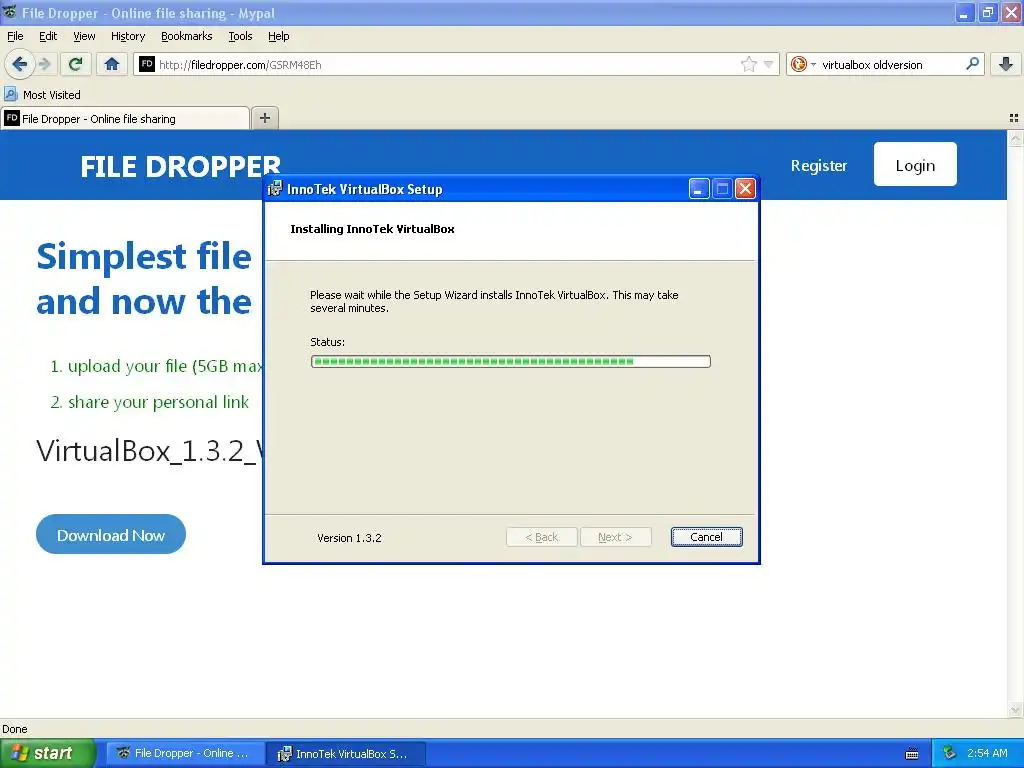Open the Bookmarks menu
Viewport: 1024px width, 768px height.
pyautogui.click(x=186, y=36)
